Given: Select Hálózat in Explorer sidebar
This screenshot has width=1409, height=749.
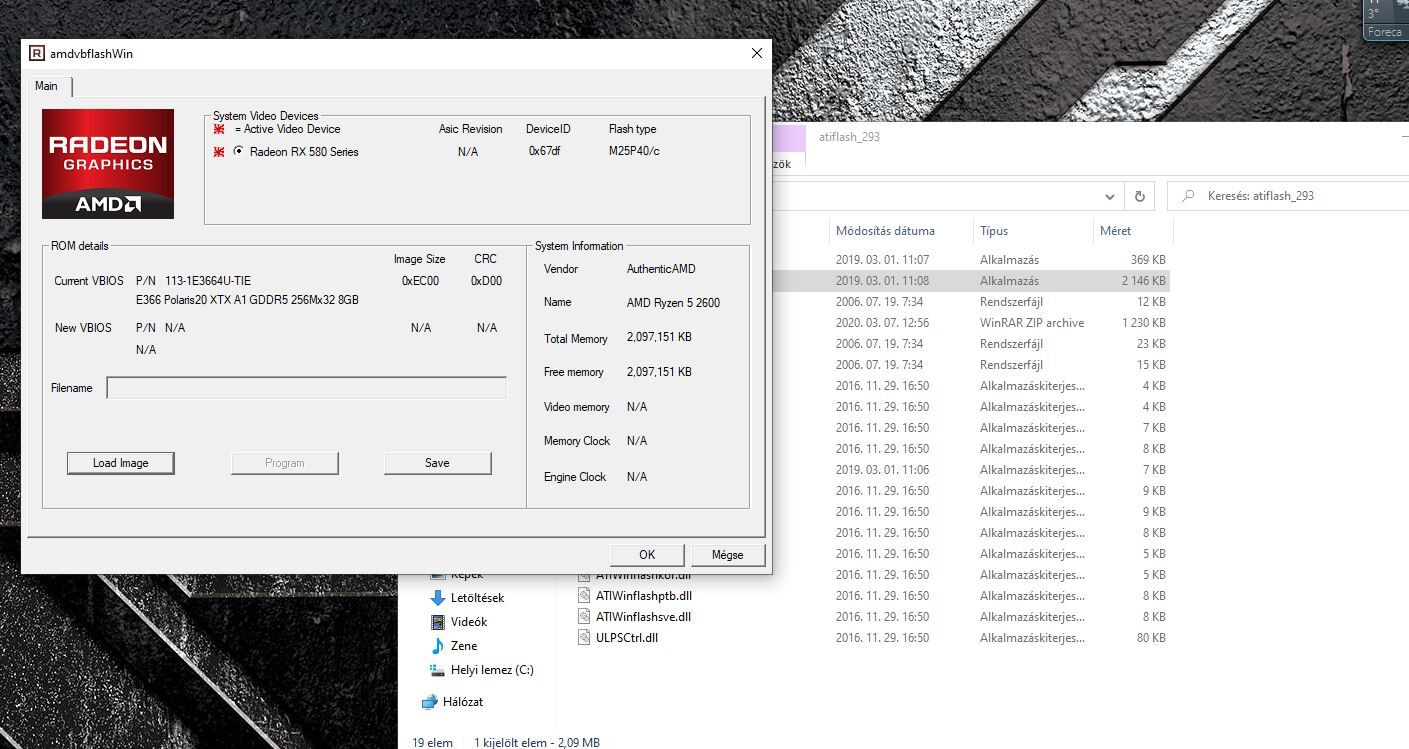Looking at the screenshot, I should pos(463,702).
